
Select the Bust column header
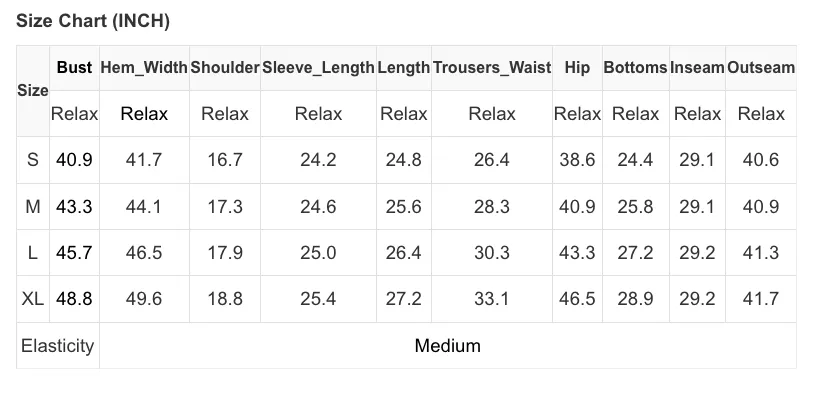(x=74, y=67)
